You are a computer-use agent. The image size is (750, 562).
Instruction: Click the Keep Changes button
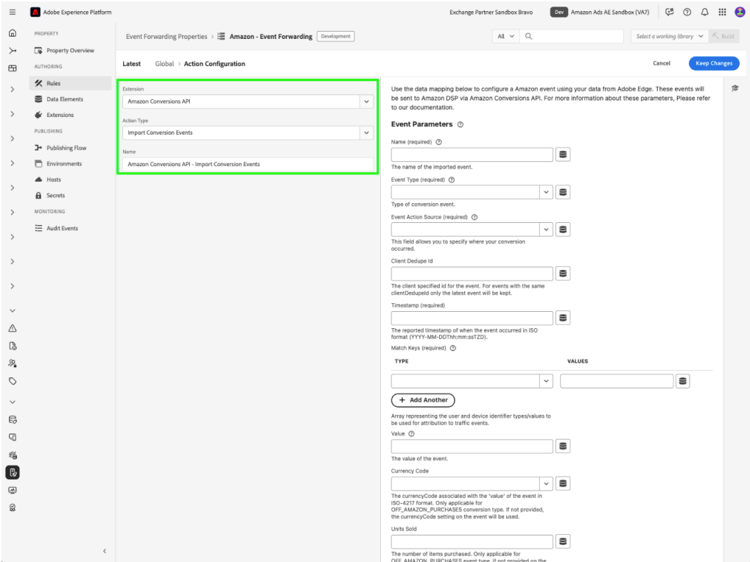pyautogui.click(x=714, y=63)
